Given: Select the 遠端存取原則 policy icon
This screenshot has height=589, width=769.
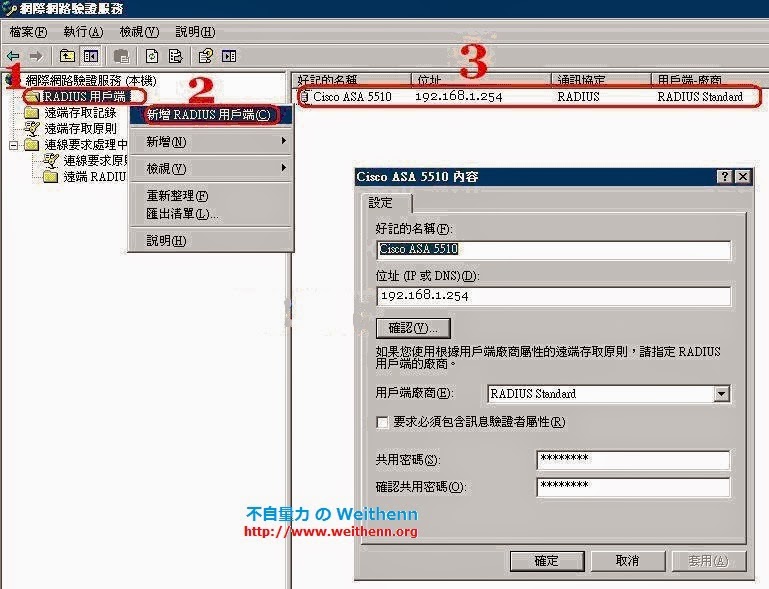Looking at the screenshot, I should click(32, 128).
